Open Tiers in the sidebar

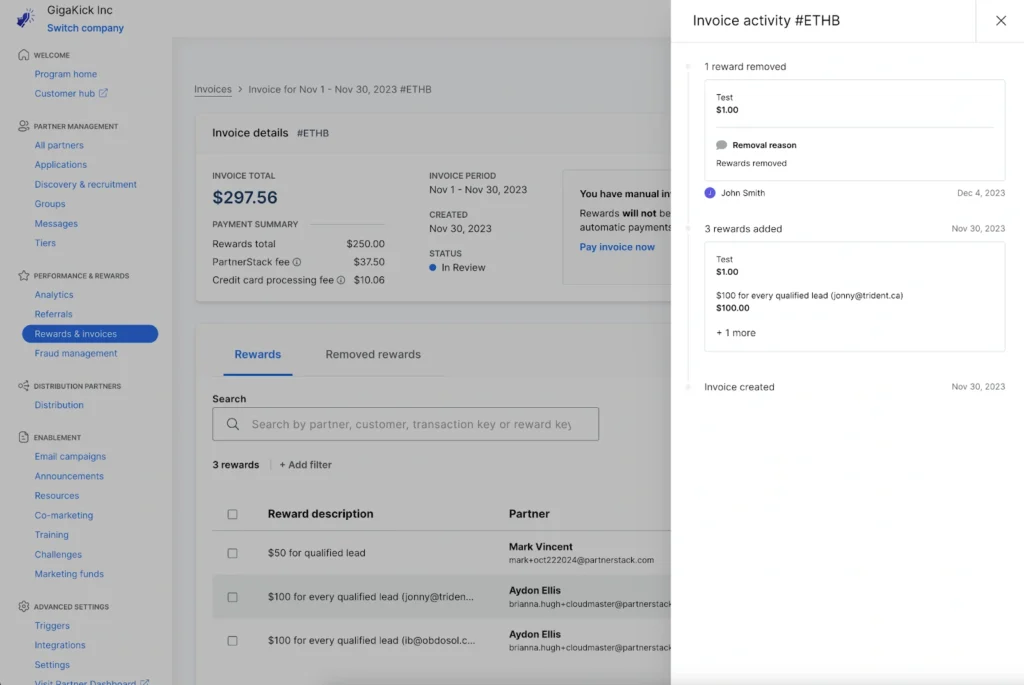[45, 242]
